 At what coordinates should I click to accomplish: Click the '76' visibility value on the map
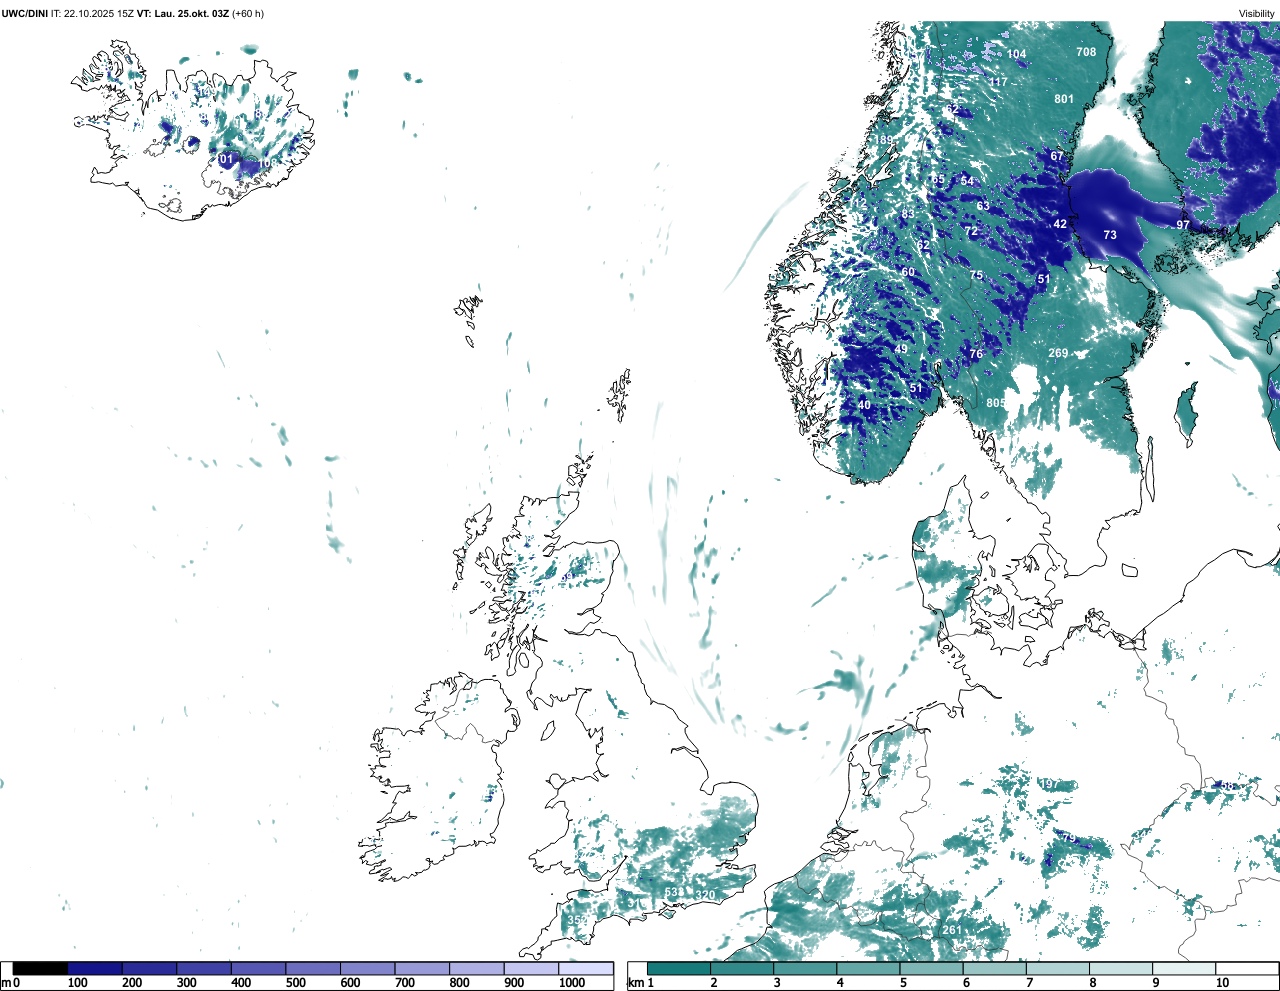[x=976, y=354]
